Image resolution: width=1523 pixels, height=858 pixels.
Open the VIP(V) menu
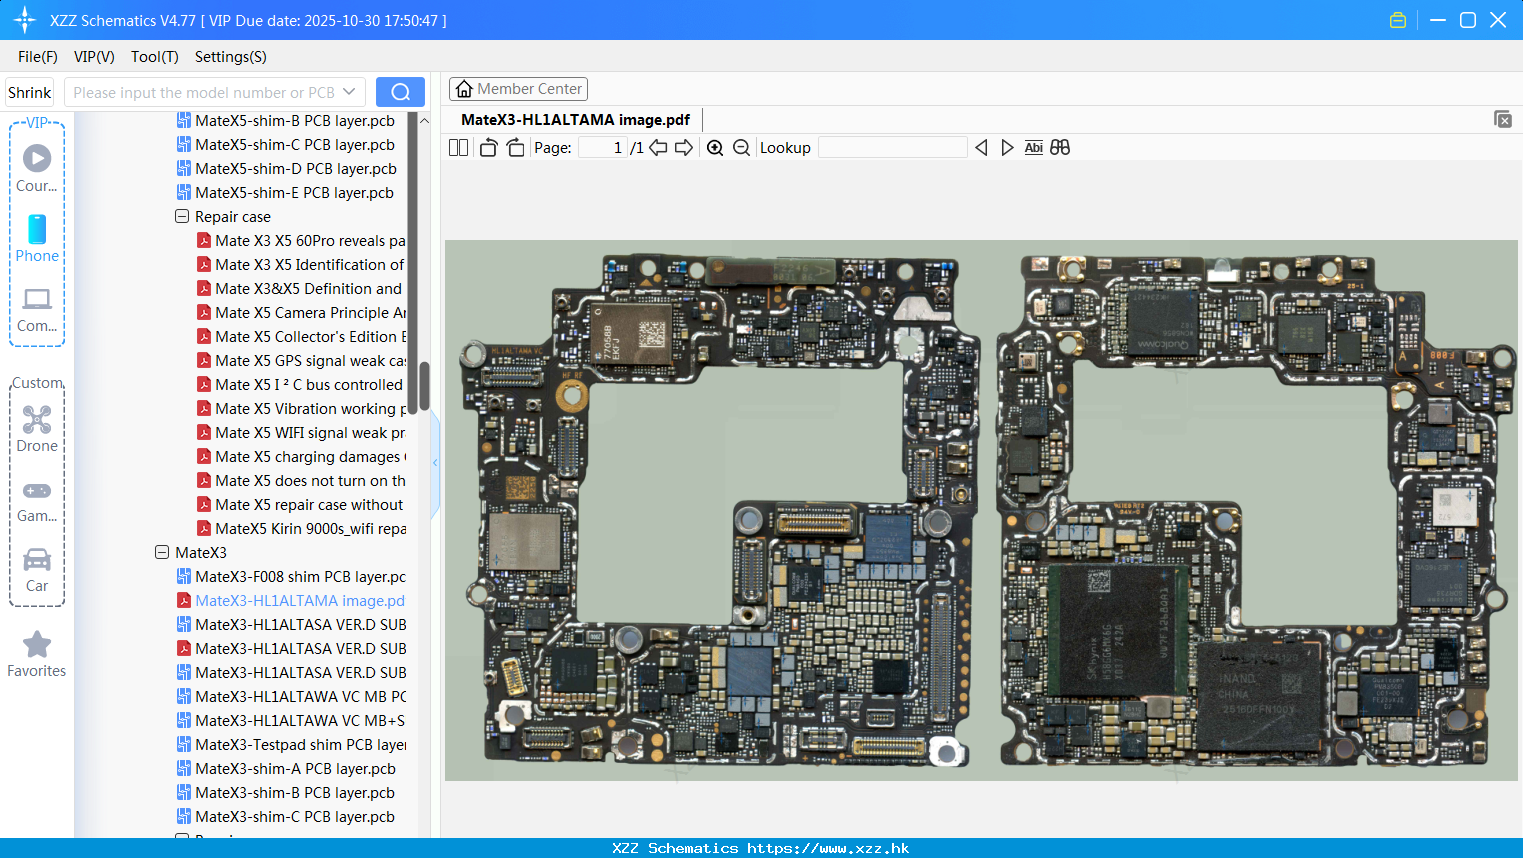[94, 57]
